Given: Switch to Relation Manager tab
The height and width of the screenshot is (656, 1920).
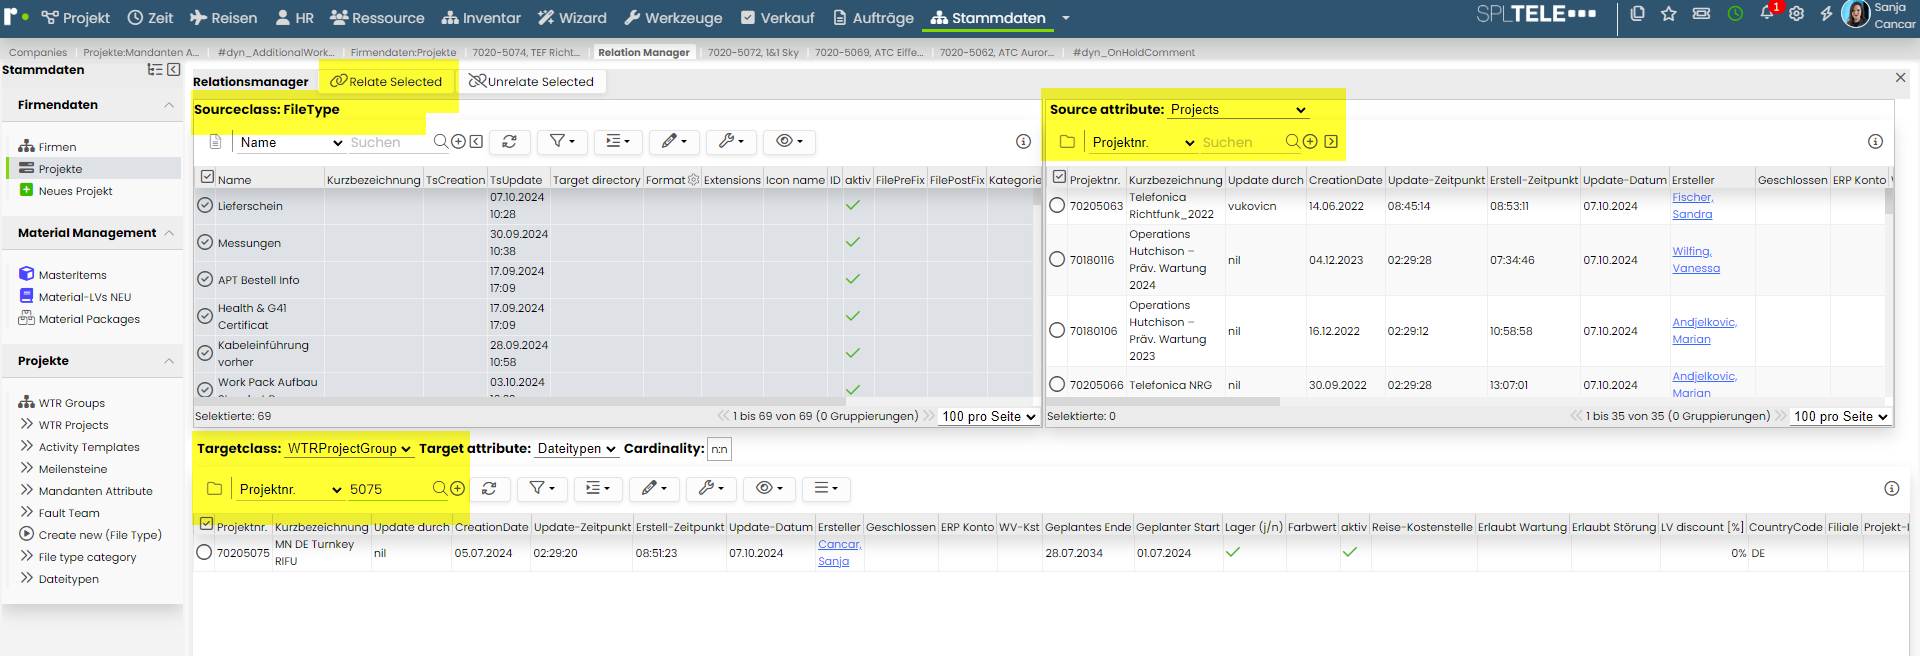Looking at the screenshot, I should click(x=644, y=53).
